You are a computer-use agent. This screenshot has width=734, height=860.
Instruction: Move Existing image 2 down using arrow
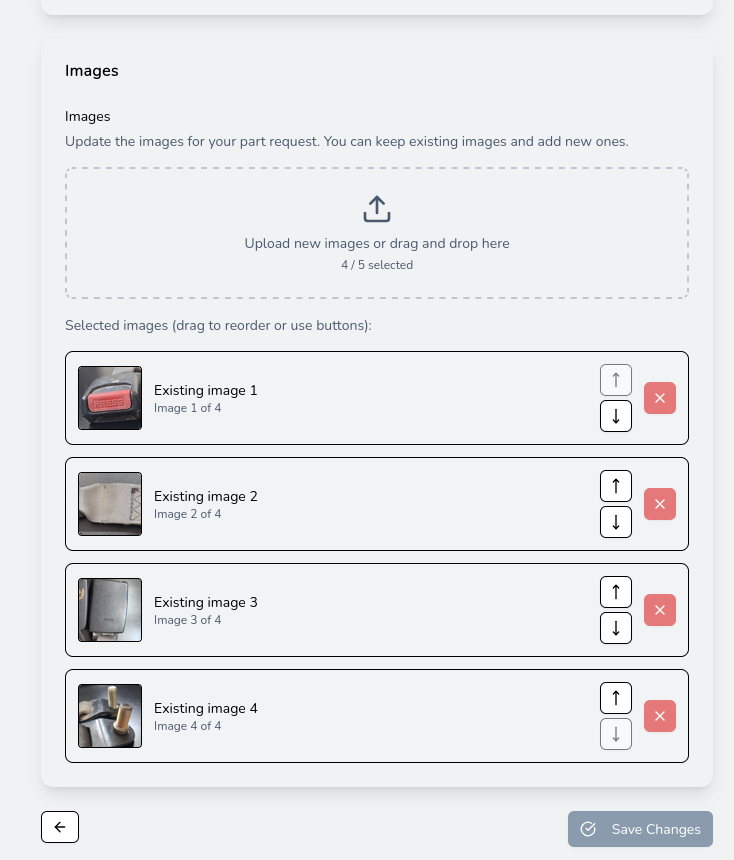(x=616, y=522)
